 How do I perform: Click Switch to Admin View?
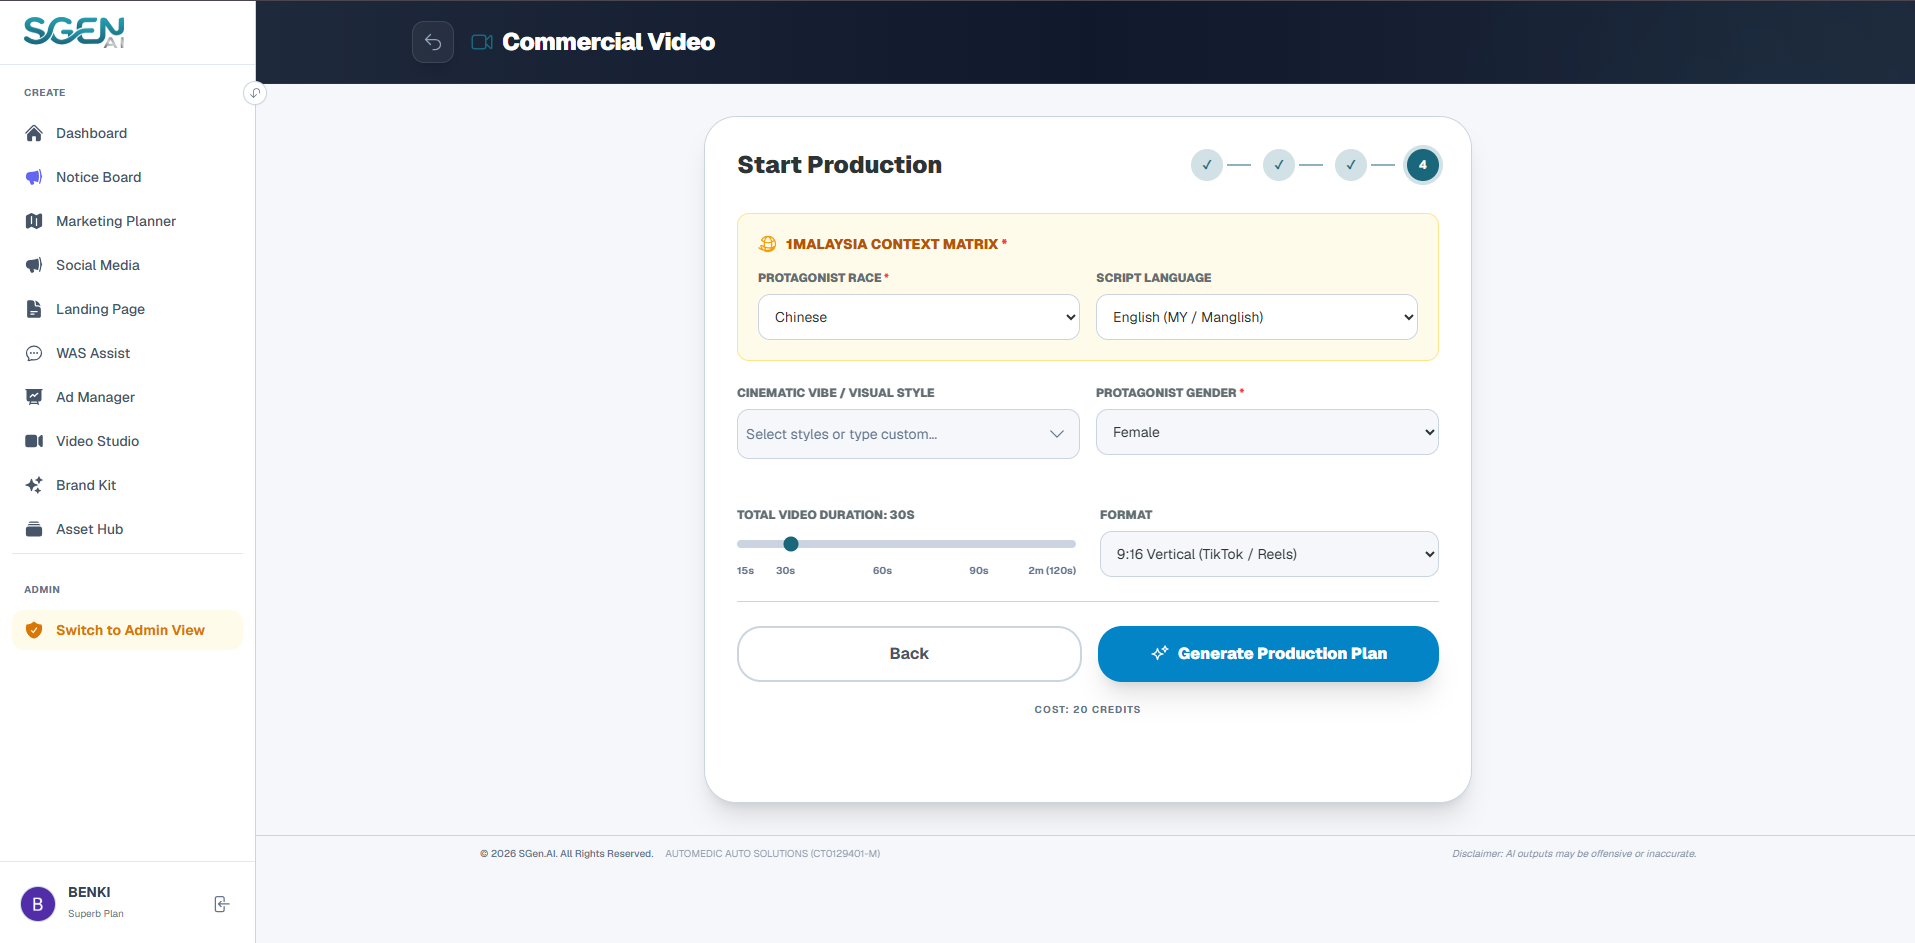tap(127, 630)
